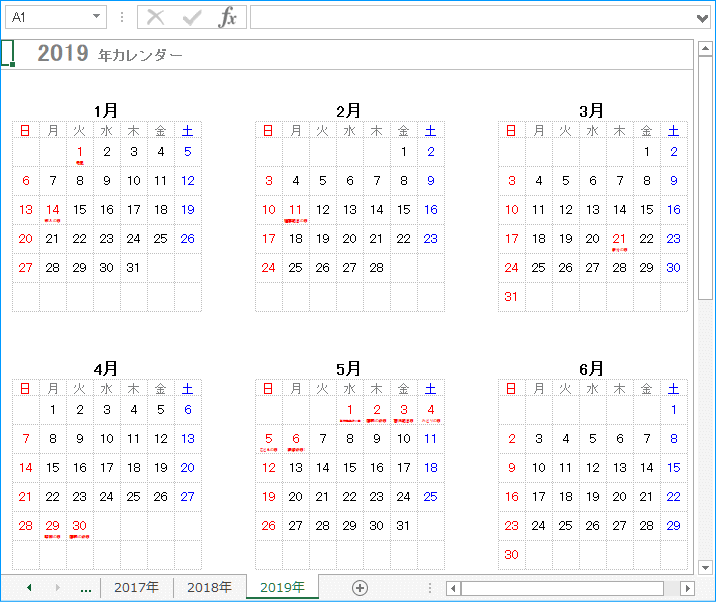
Task: Click May 4 holiday Saturday cell
Action: 431,411
